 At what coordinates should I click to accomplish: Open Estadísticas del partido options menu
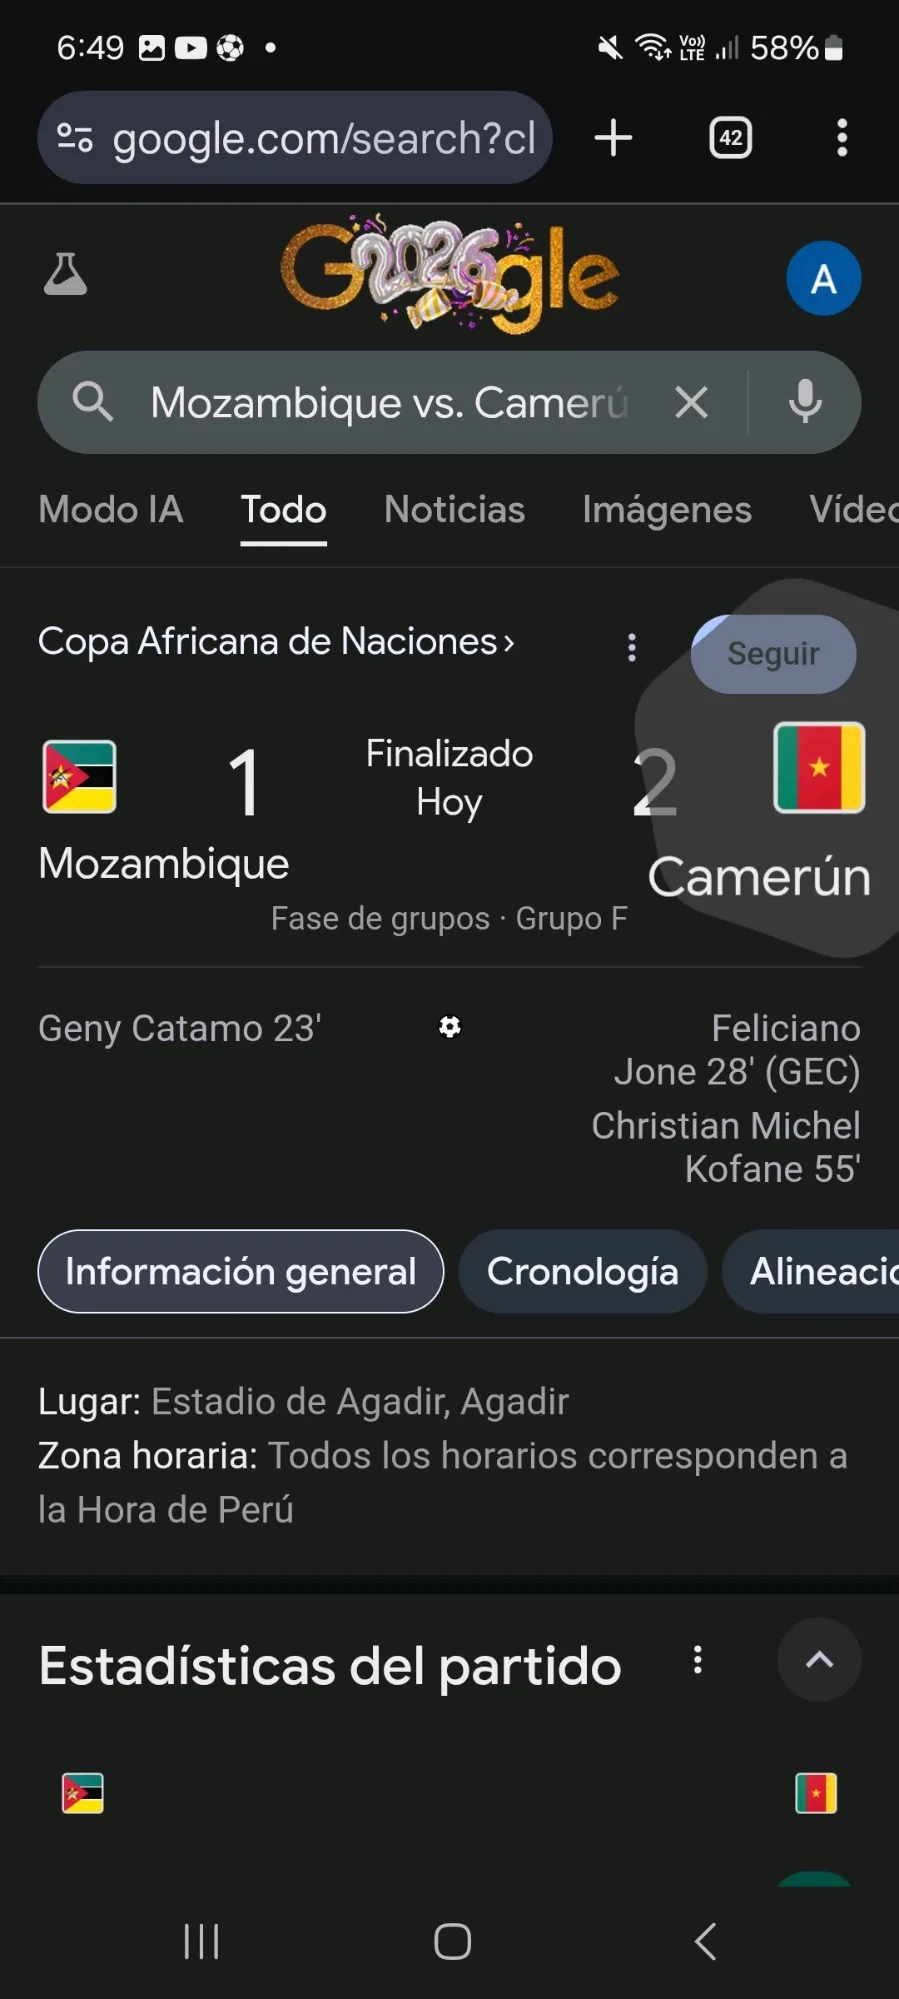(x=698, y=1661)
